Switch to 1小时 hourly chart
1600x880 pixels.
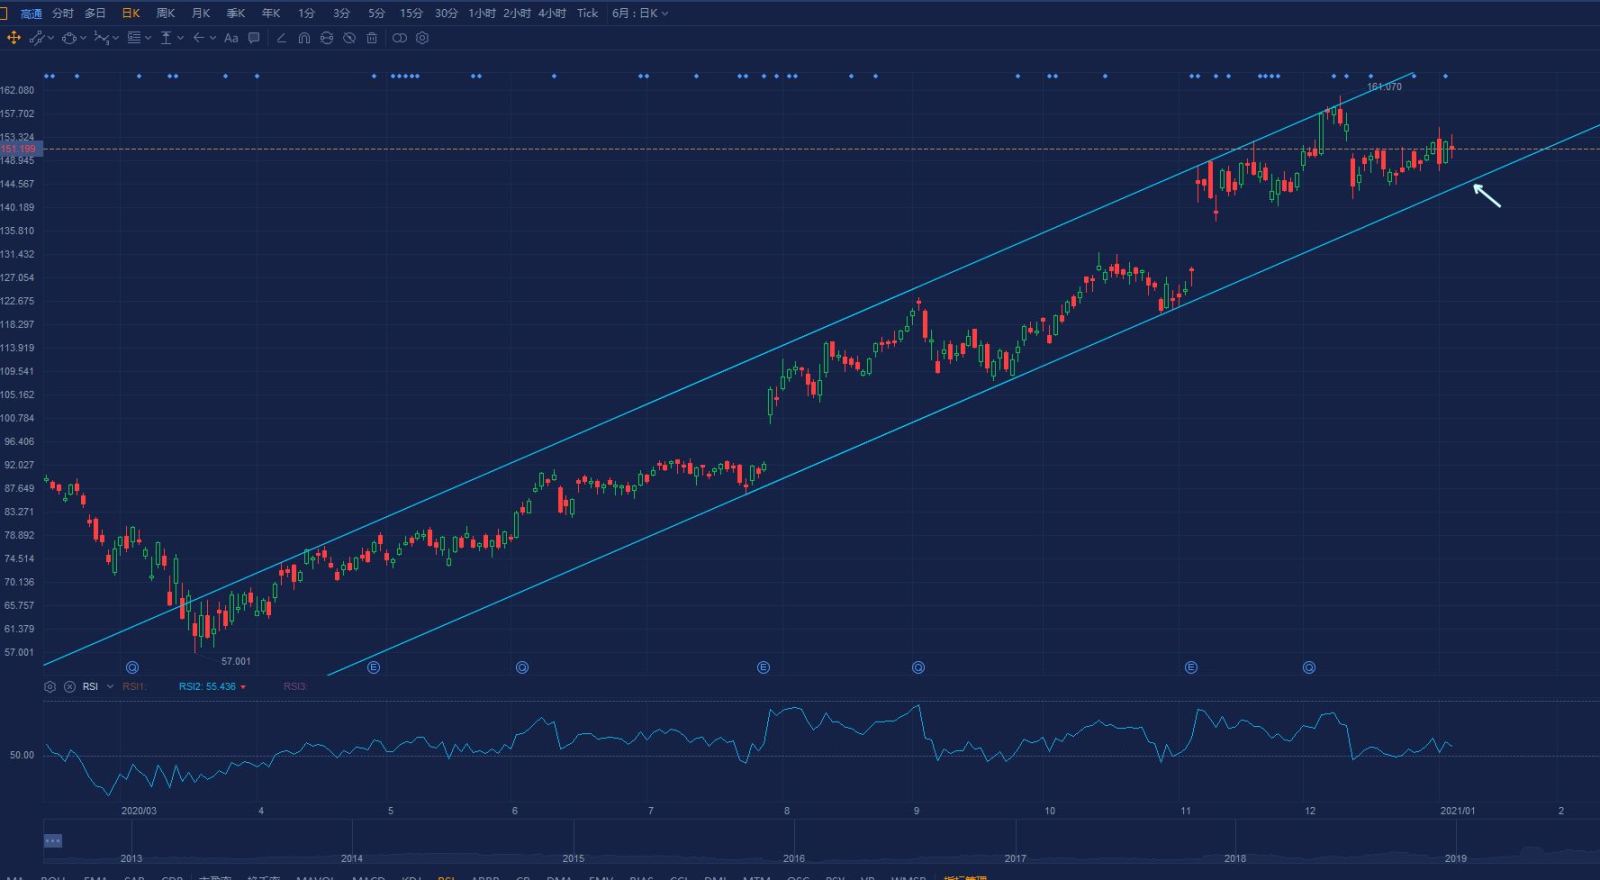[482, 13]
